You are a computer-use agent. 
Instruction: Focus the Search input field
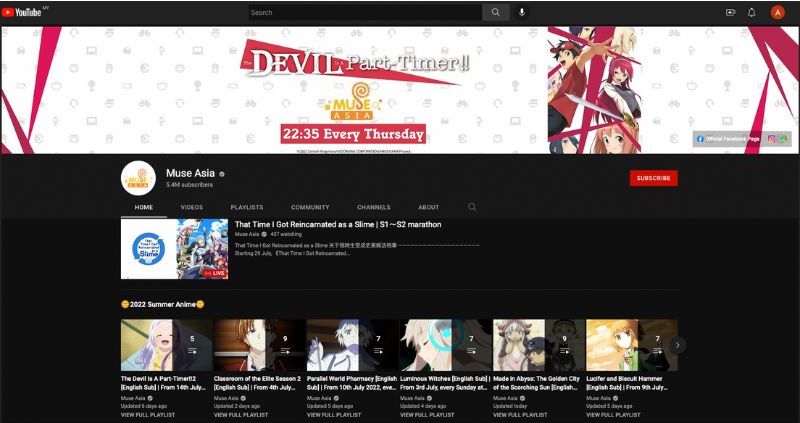click(365, 12)
